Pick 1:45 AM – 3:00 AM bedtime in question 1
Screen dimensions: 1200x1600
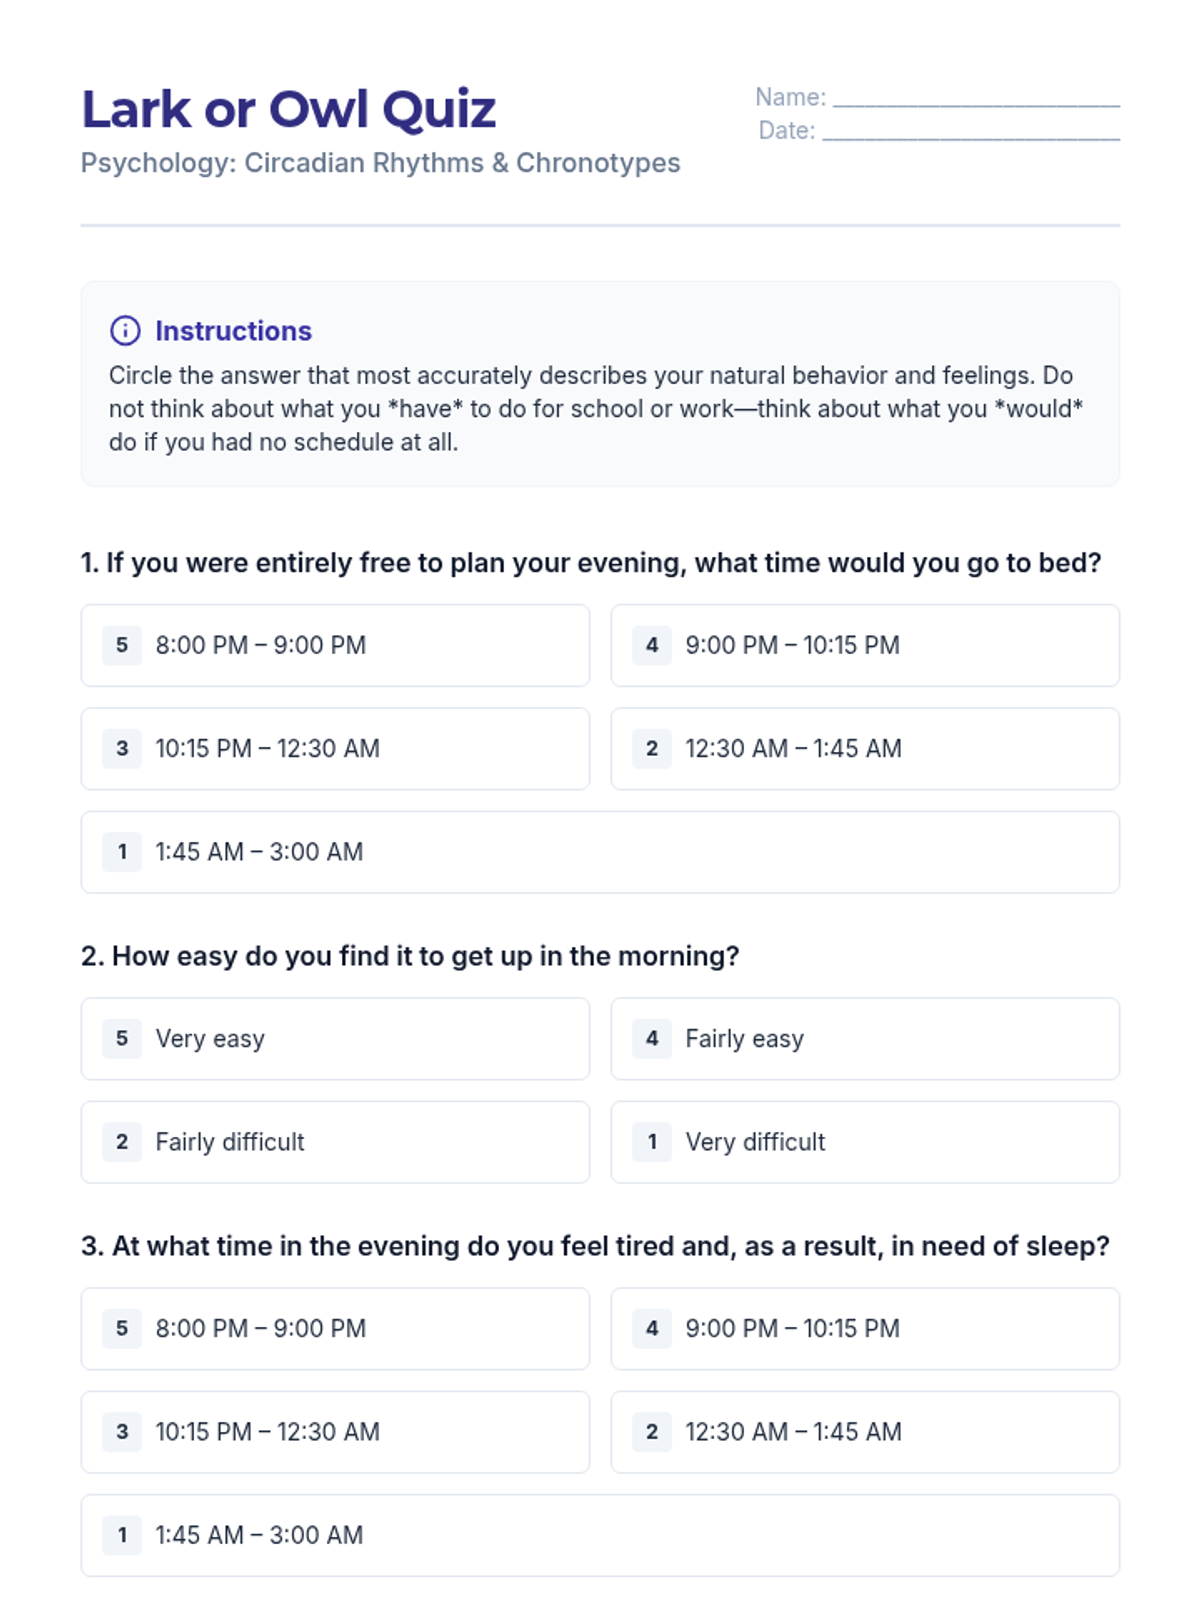coord(600,852)
